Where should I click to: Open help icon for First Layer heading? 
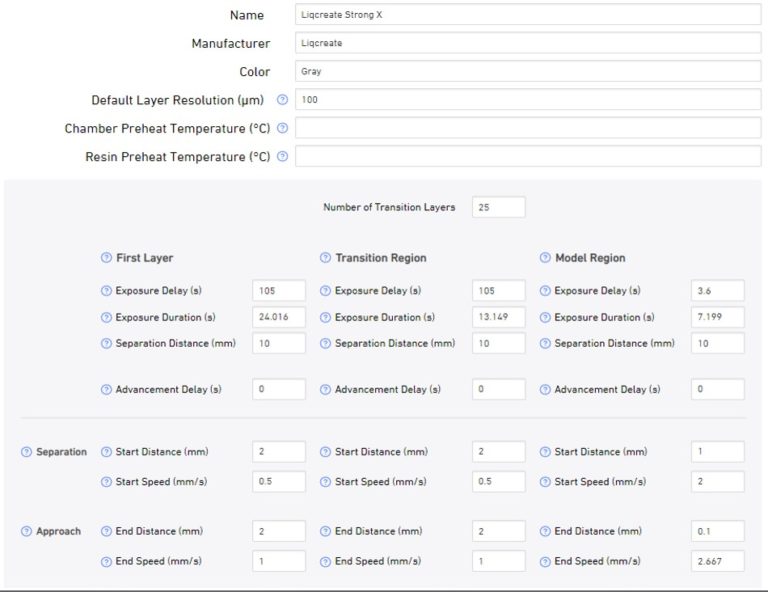106,258
